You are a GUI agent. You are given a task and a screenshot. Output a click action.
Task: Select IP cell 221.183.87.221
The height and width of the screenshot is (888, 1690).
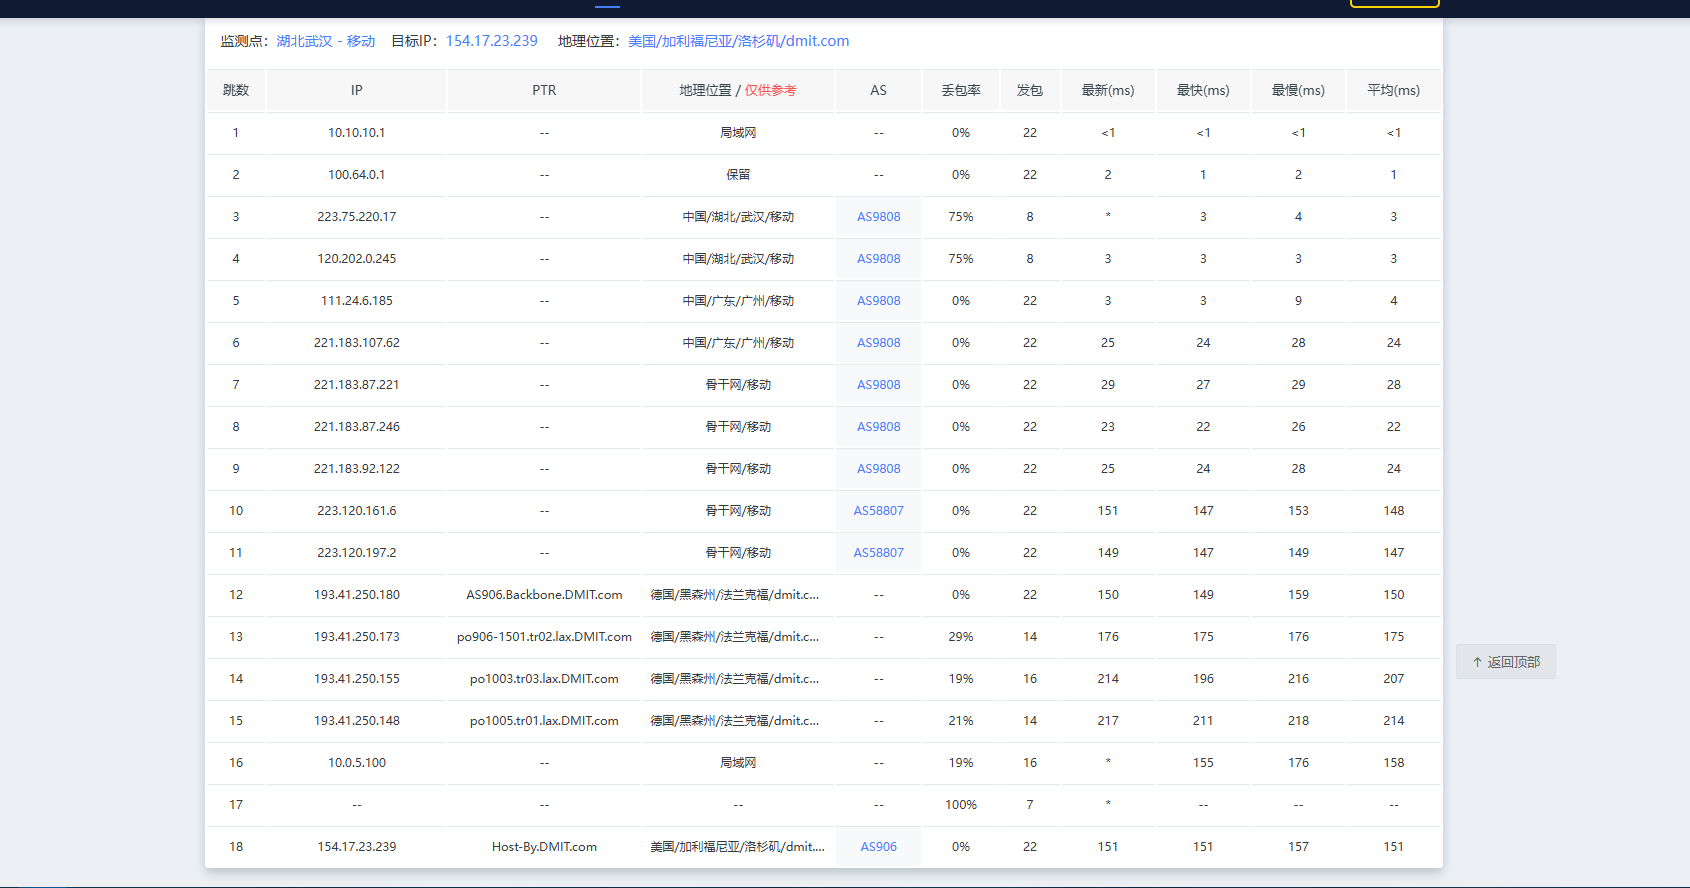click(x=357, y=385)
